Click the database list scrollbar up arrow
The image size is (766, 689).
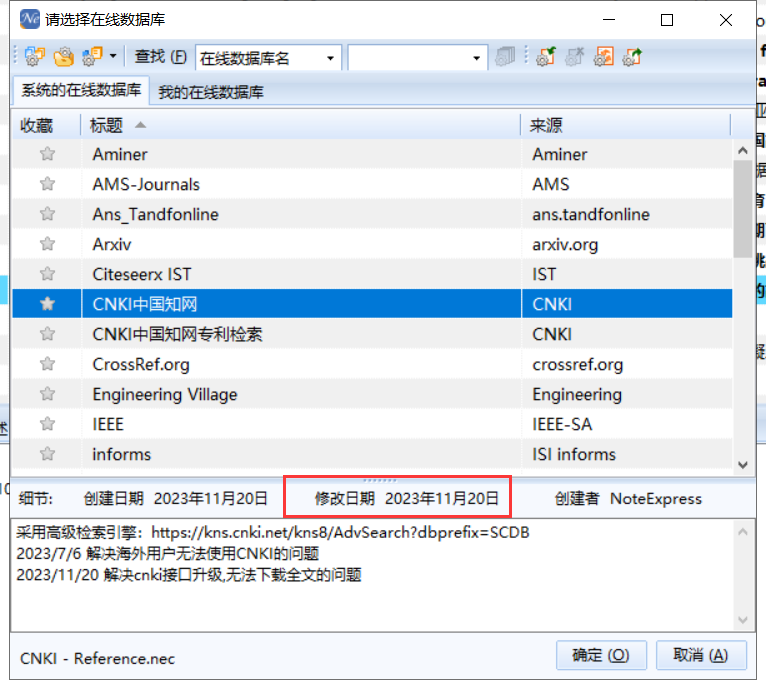(x=743, y=151)
